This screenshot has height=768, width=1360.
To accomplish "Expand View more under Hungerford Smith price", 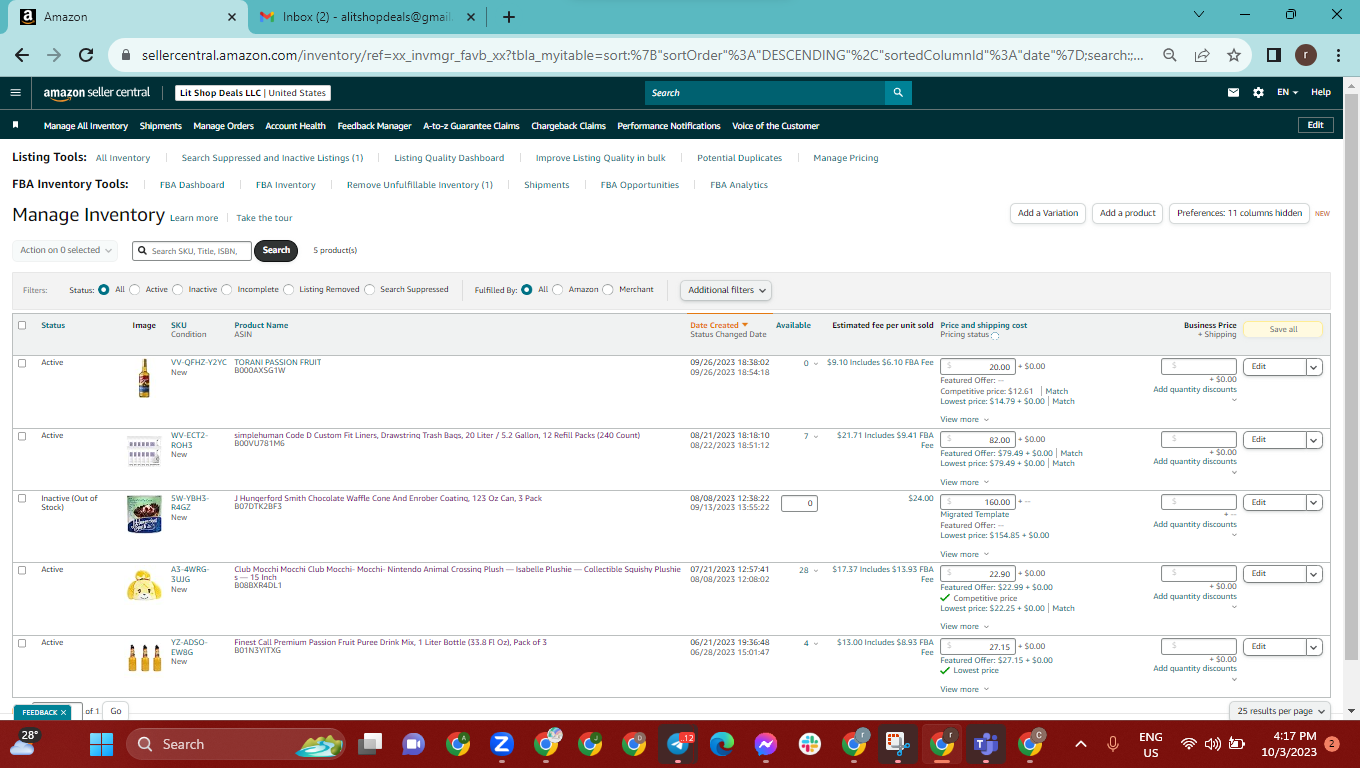I will coord(964,554).
